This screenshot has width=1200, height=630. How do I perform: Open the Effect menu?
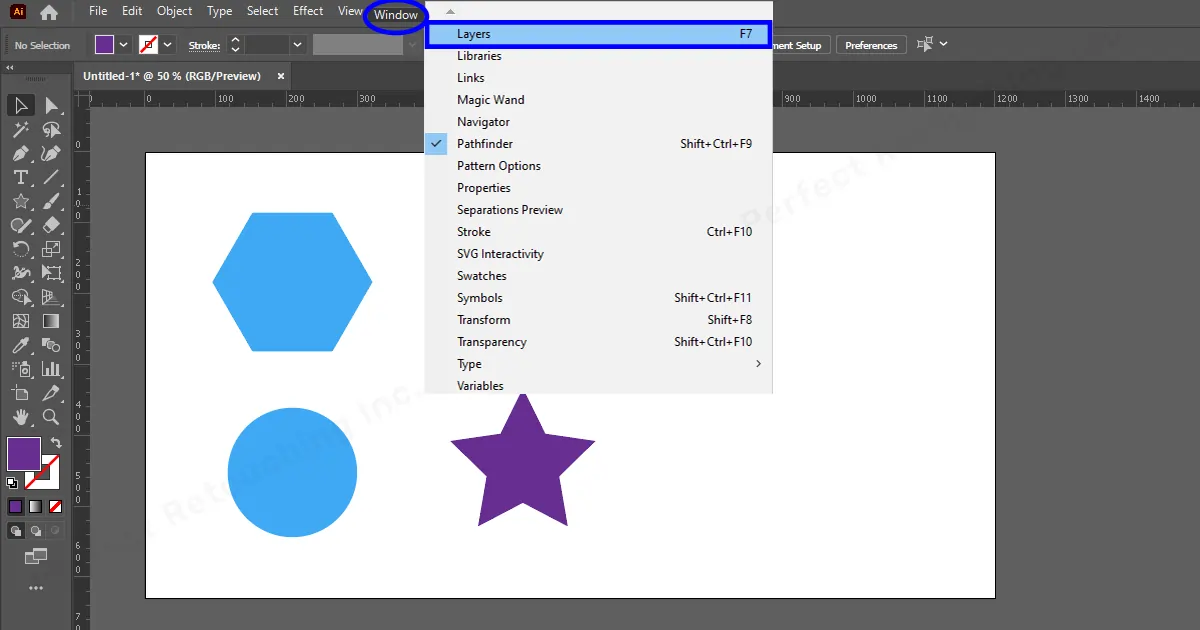point(308,11)
